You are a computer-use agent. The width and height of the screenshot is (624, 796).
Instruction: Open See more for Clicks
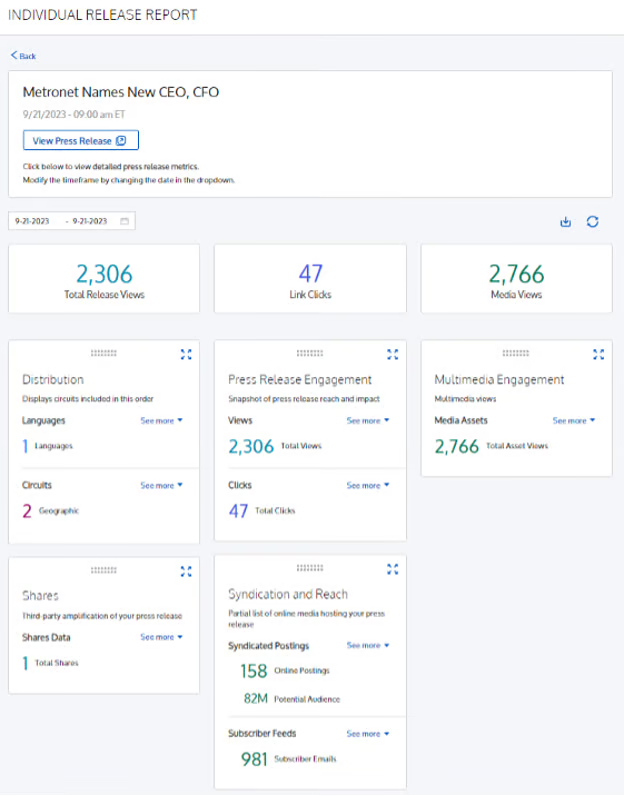[368, 486]
